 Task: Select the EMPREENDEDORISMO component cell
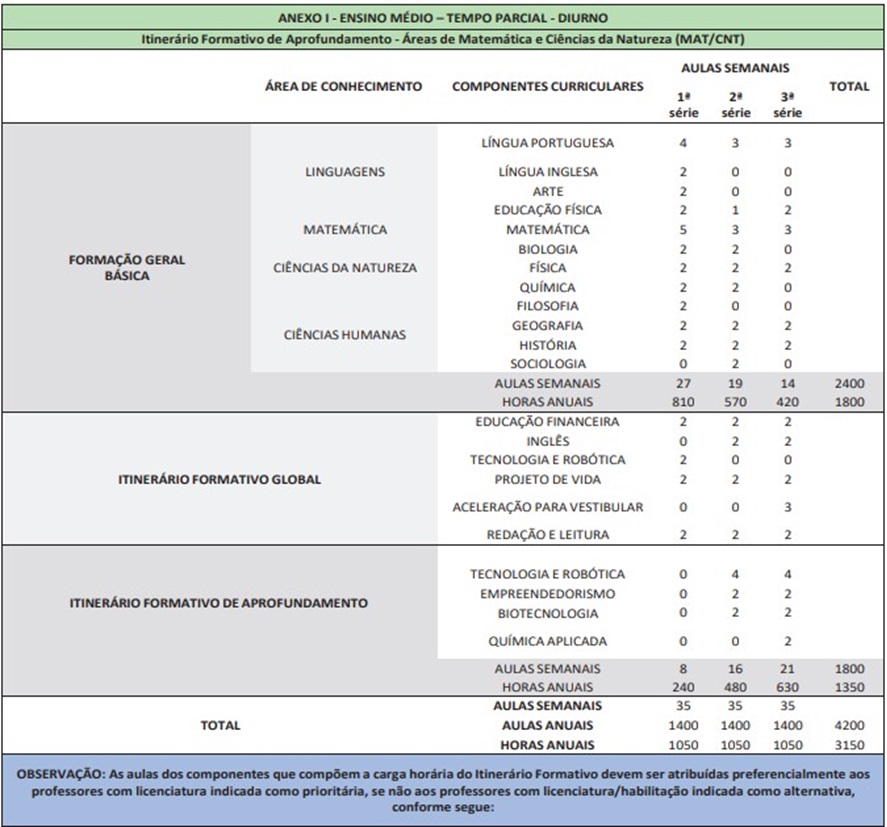tap(547, 594)
